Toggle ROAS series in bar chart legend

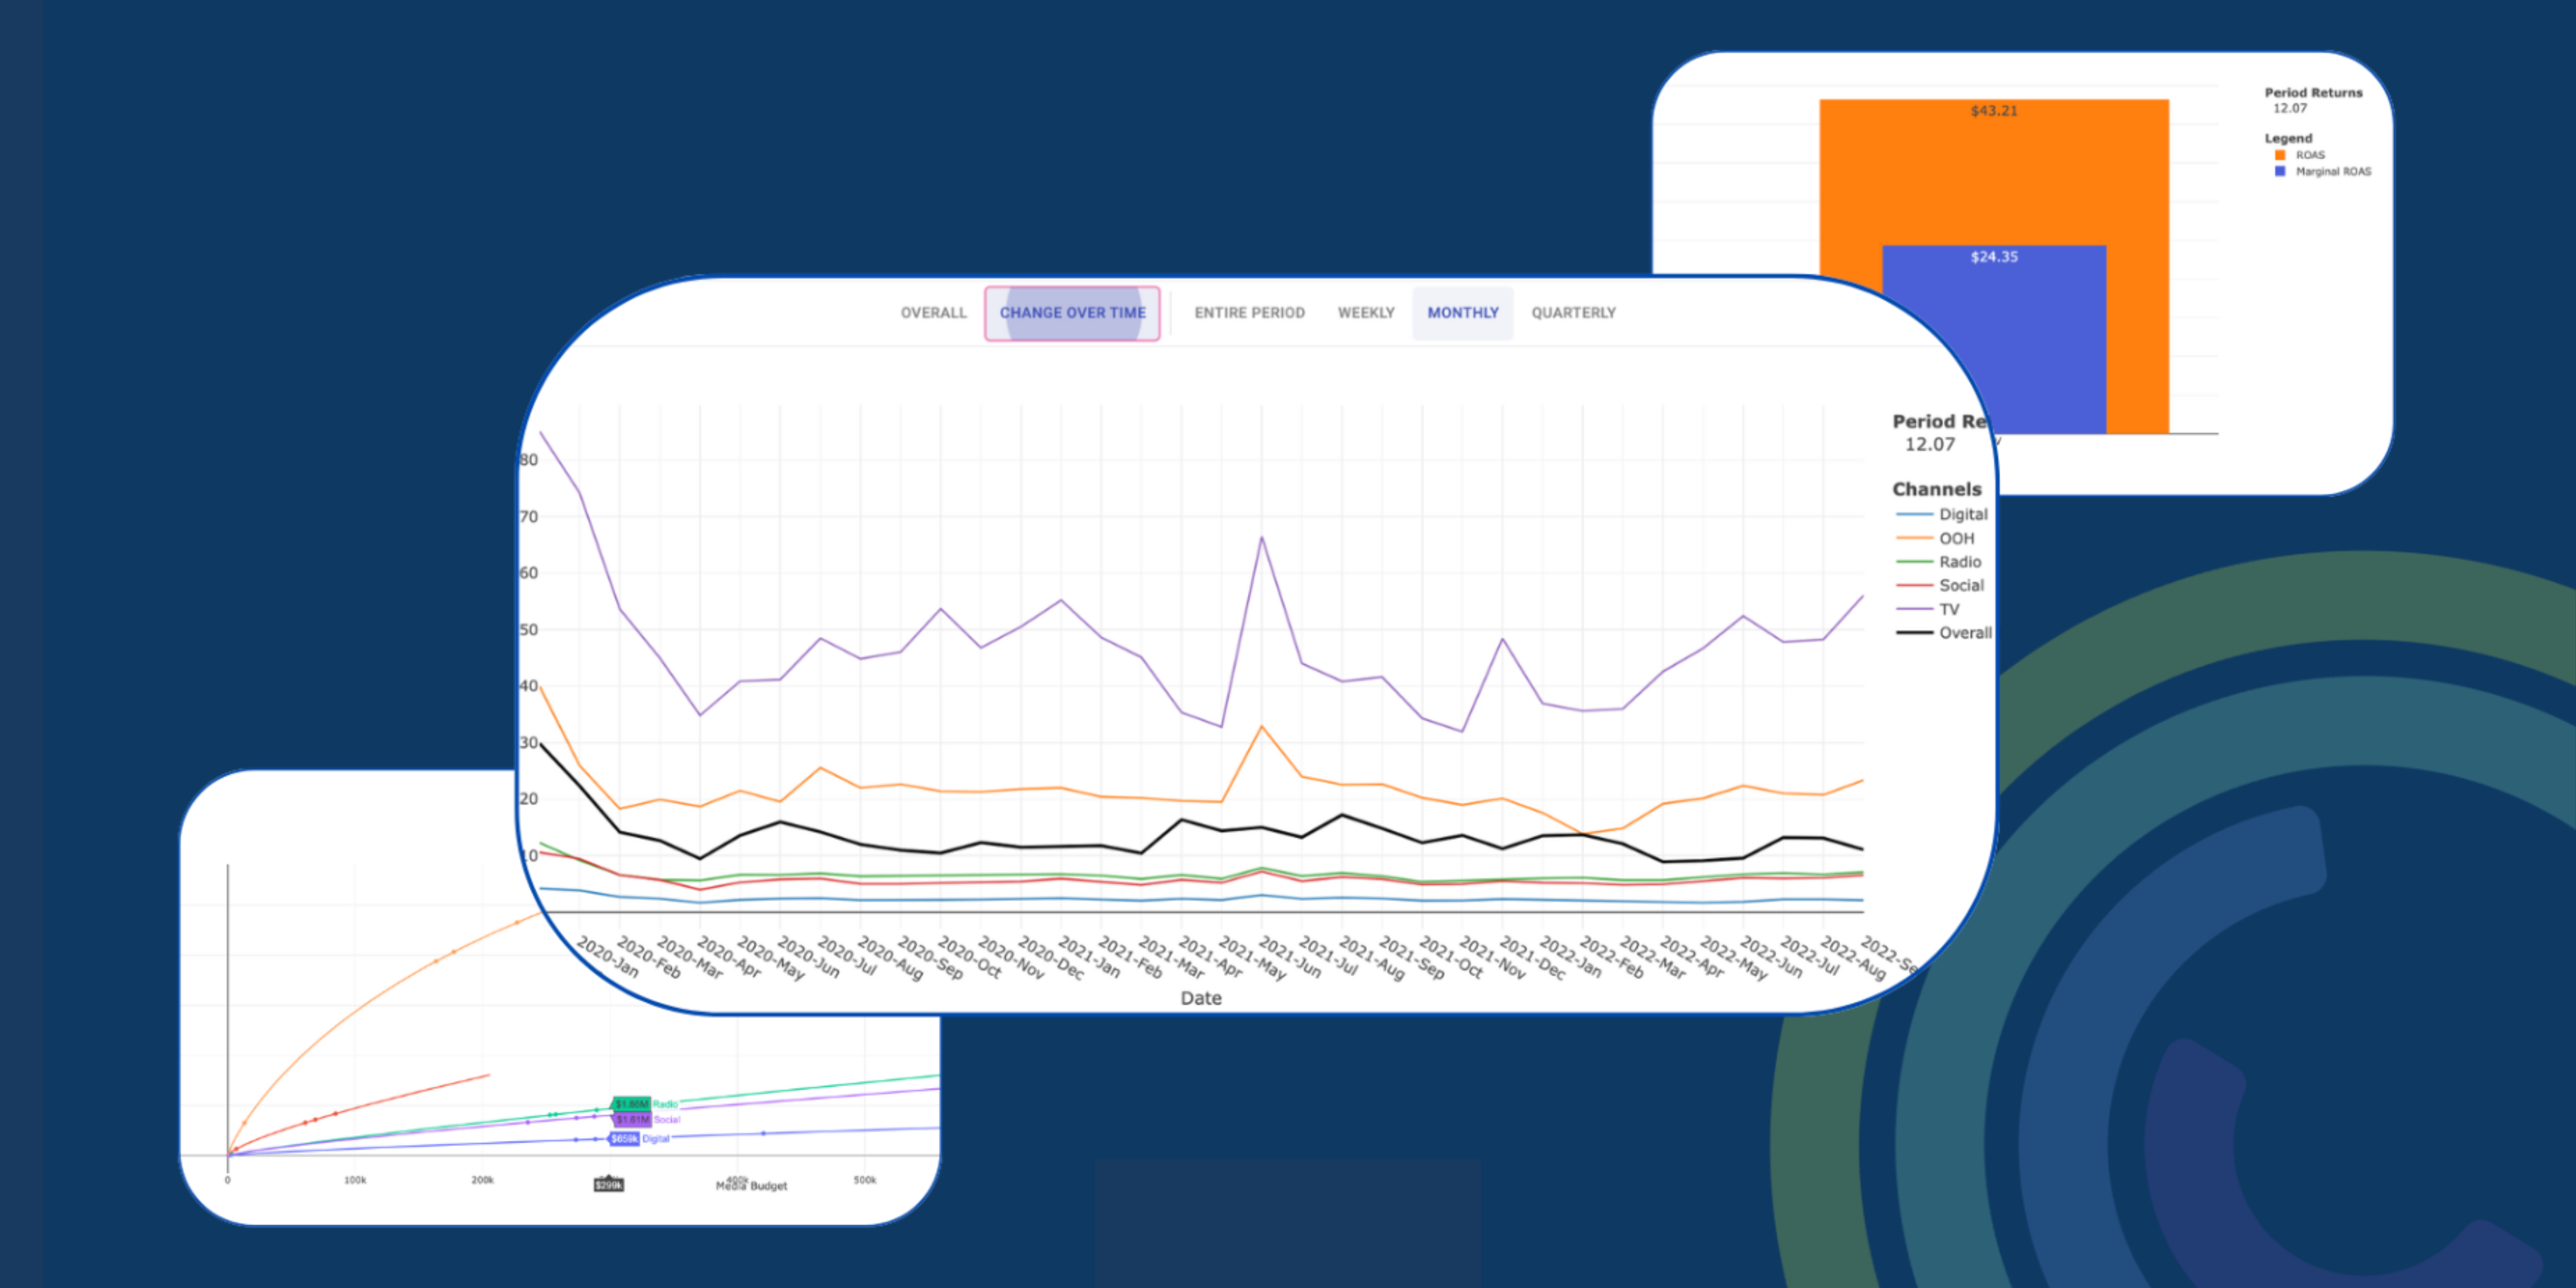(x=2300, y=155)
